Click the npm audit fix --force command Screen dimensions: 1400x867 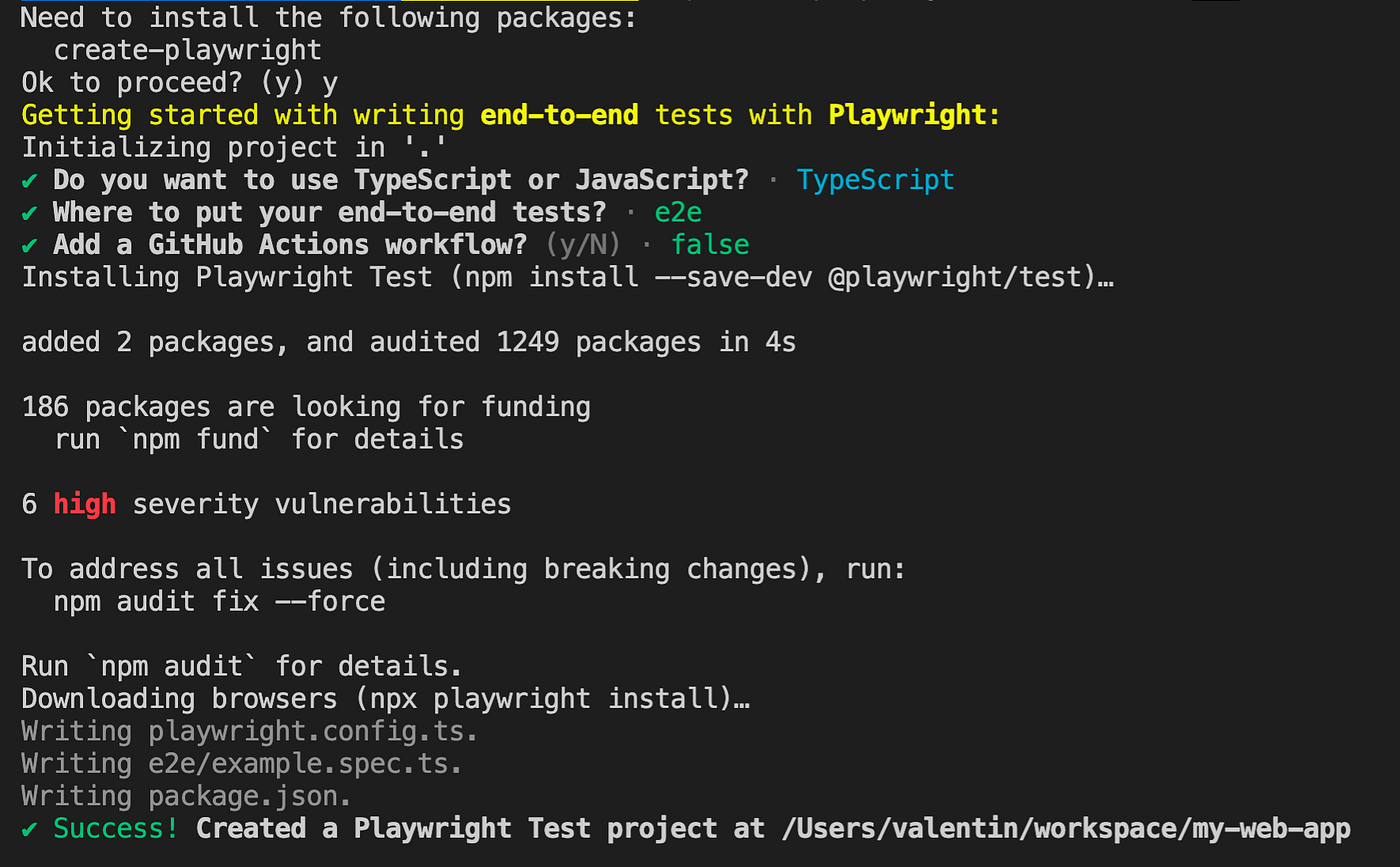(x=219, y=601)
